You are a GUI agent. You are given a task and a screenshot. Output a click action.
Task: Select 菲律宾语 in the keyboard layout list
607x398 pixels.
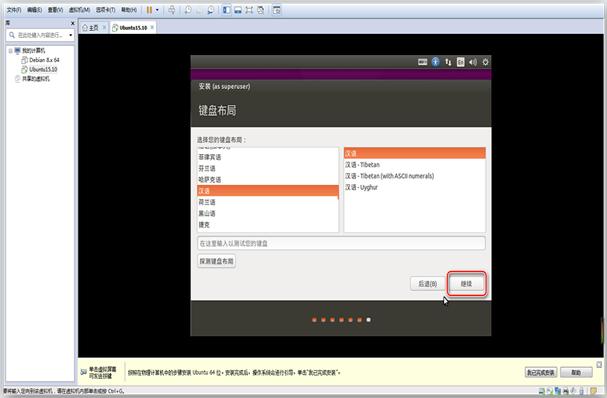click(x=267, y=157)
